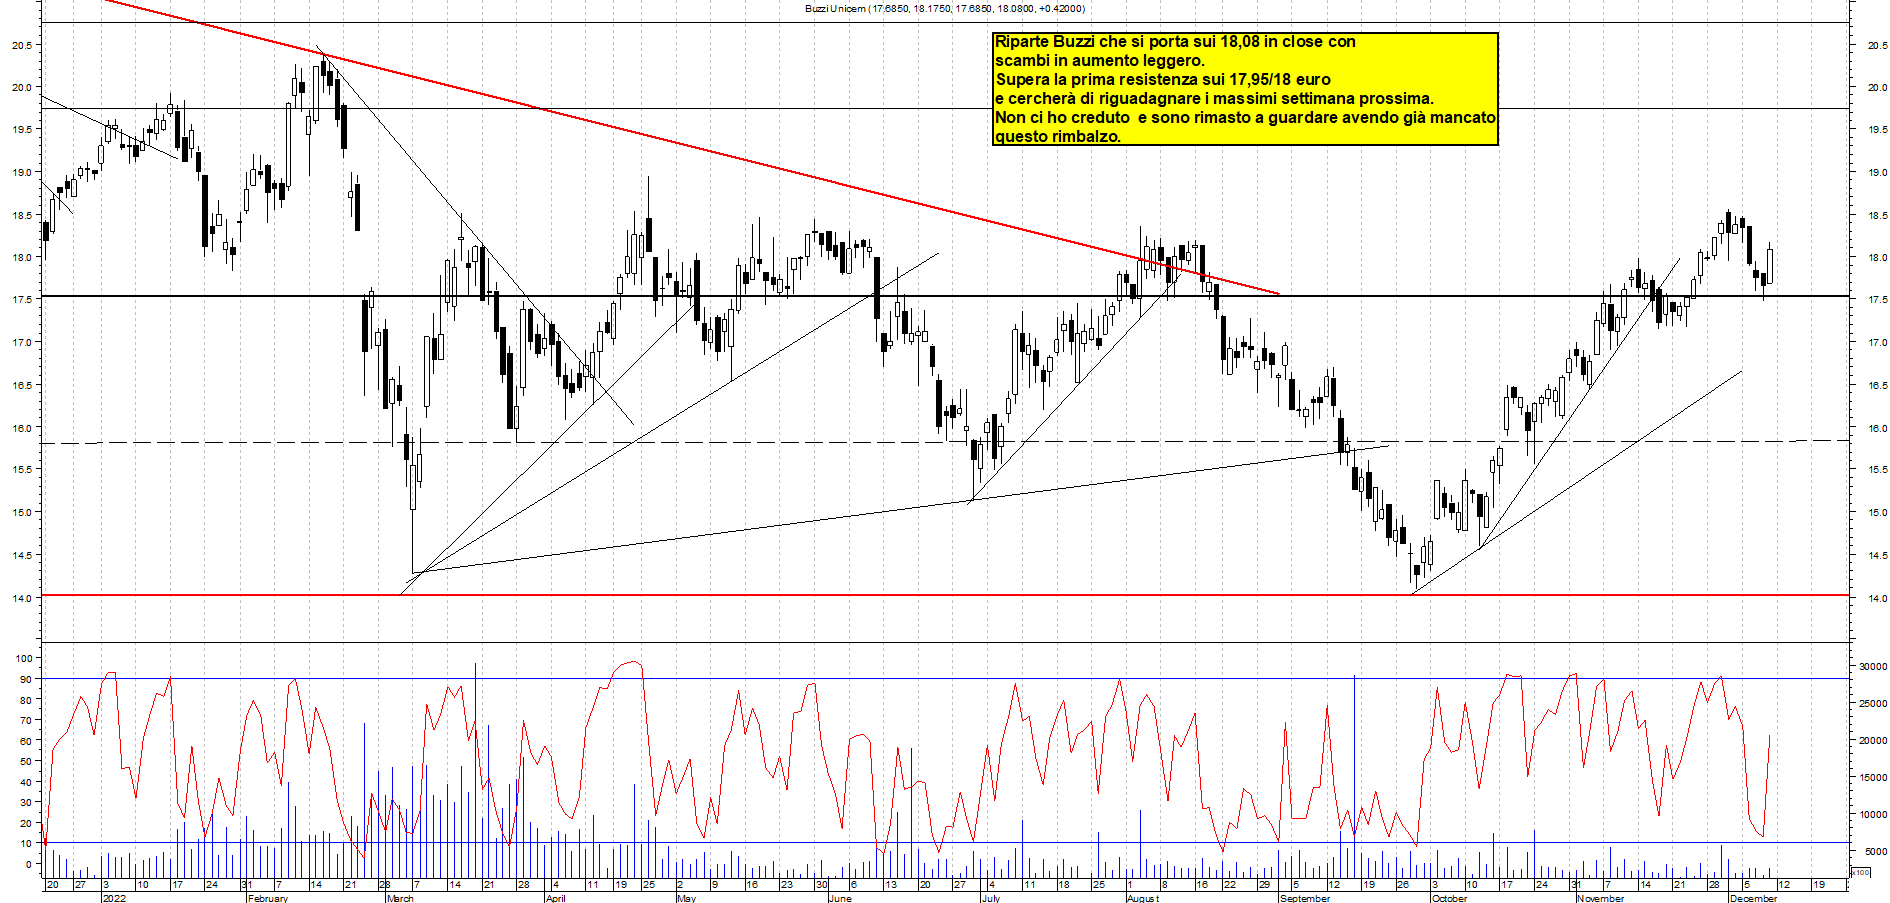Click the '25000' volume scale label
Image resolution: width=1890 pixels, height=903 pixels.
pyautogui.click(x=1873, y=703)
